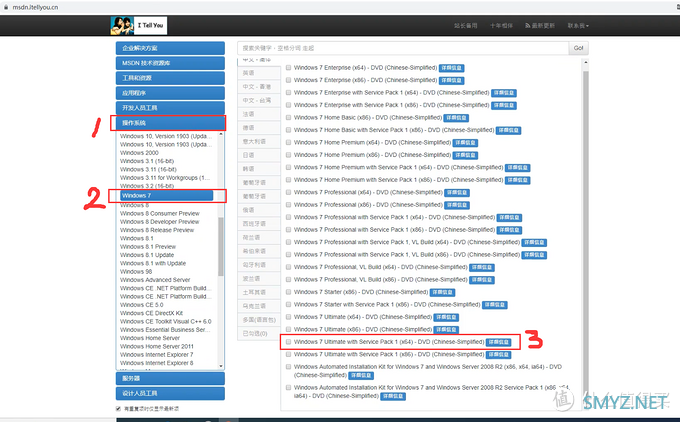Open the 韩语 language tab

click(x=259, y=169)
